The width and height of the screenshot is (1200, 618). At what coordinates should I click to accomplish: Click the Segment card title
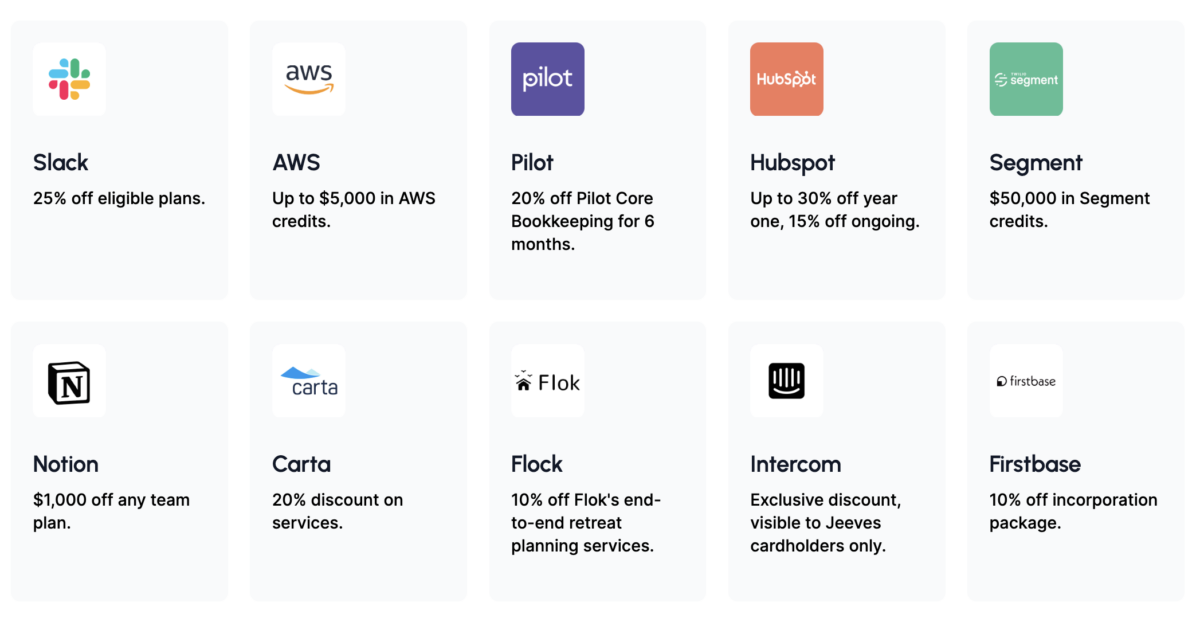(1036, 162)
